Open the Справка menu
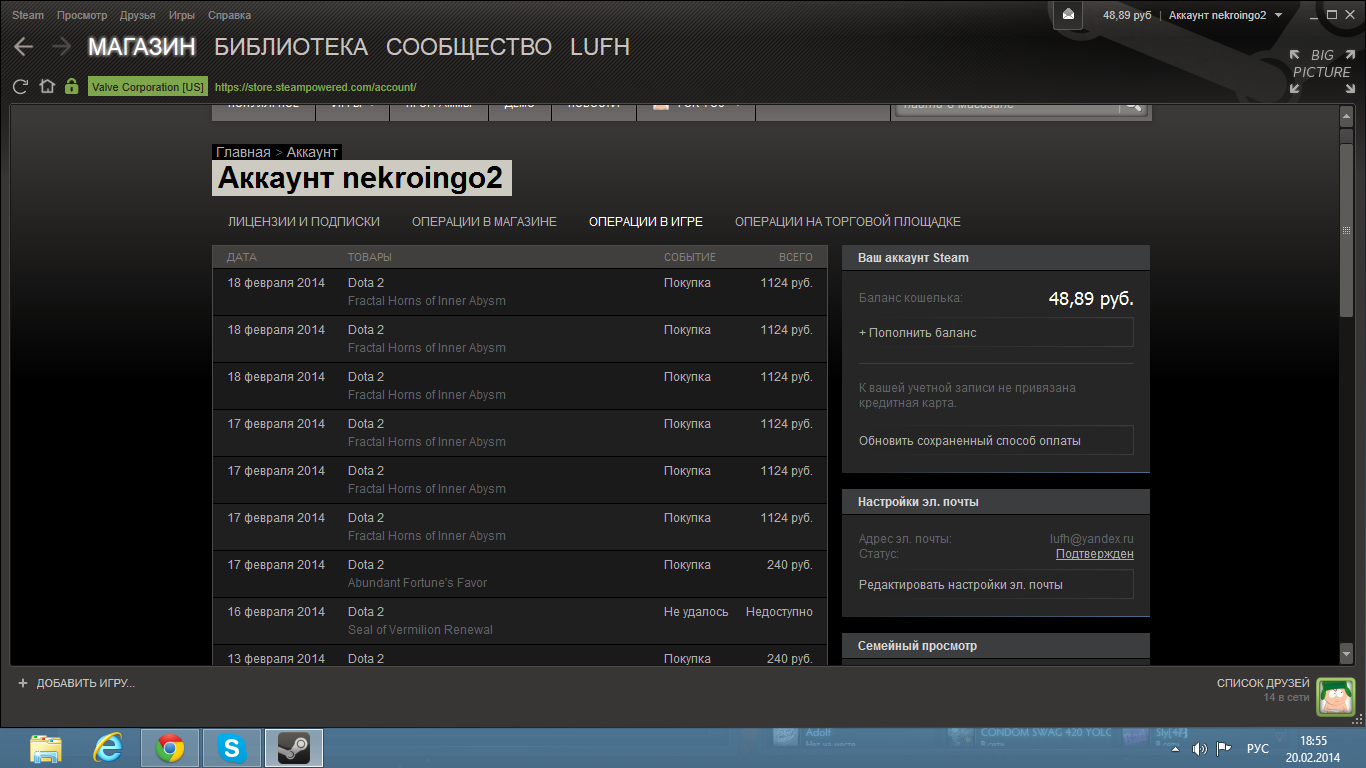The height and width of the screenshot is (768, 1366). [229, 15]
